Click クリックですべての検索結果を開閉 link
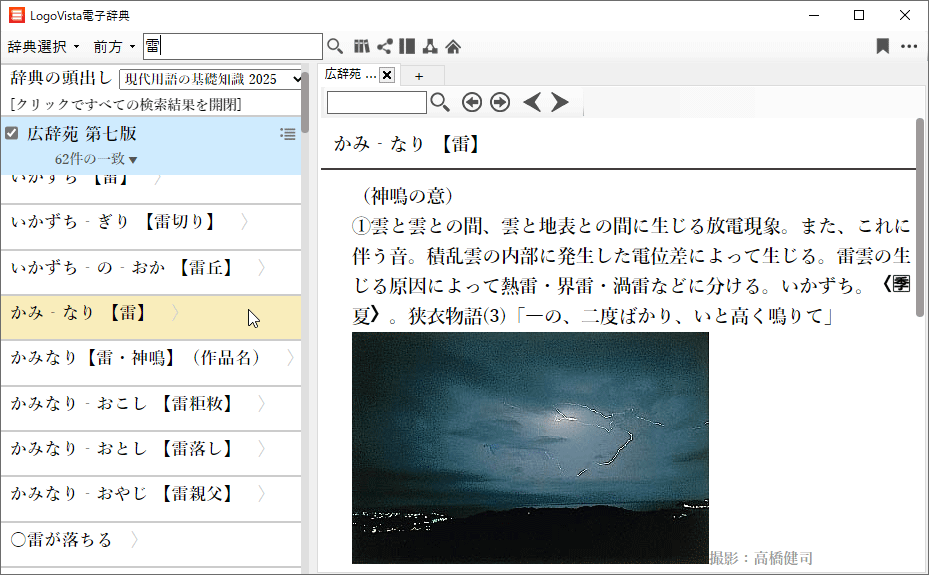 click(125, 104)
